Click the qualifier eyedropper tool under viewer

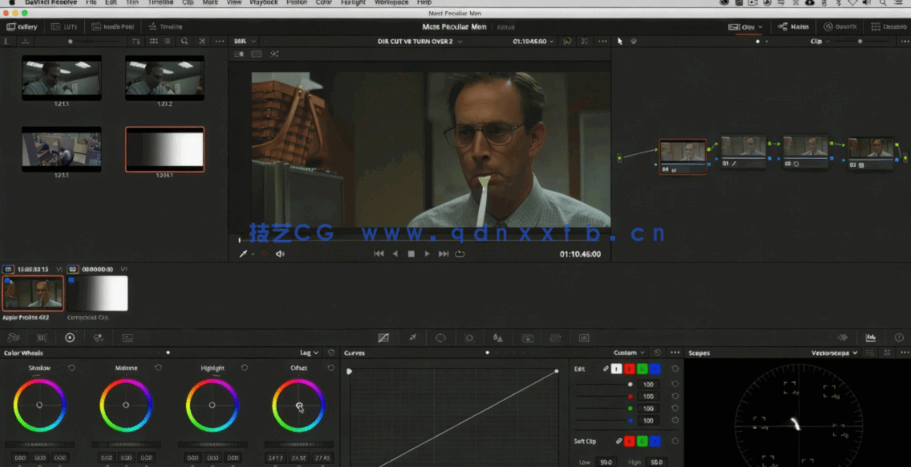click(x=243, y=254)
